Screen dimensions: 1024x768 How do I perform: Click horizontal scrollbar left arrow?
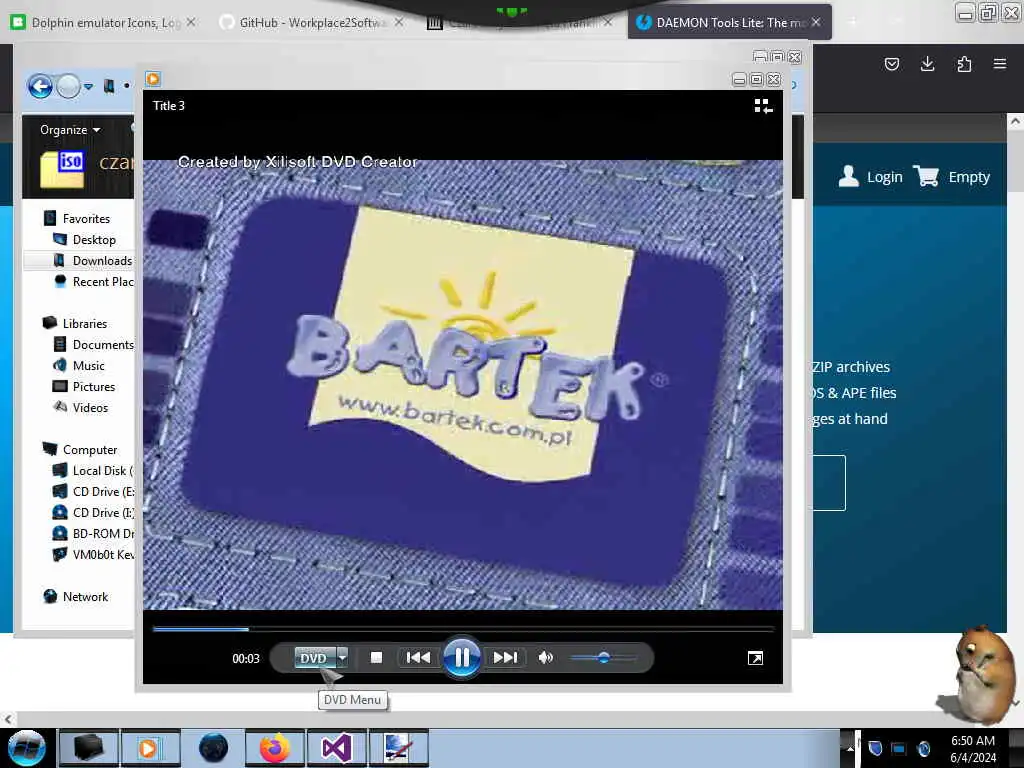point(8,719)
